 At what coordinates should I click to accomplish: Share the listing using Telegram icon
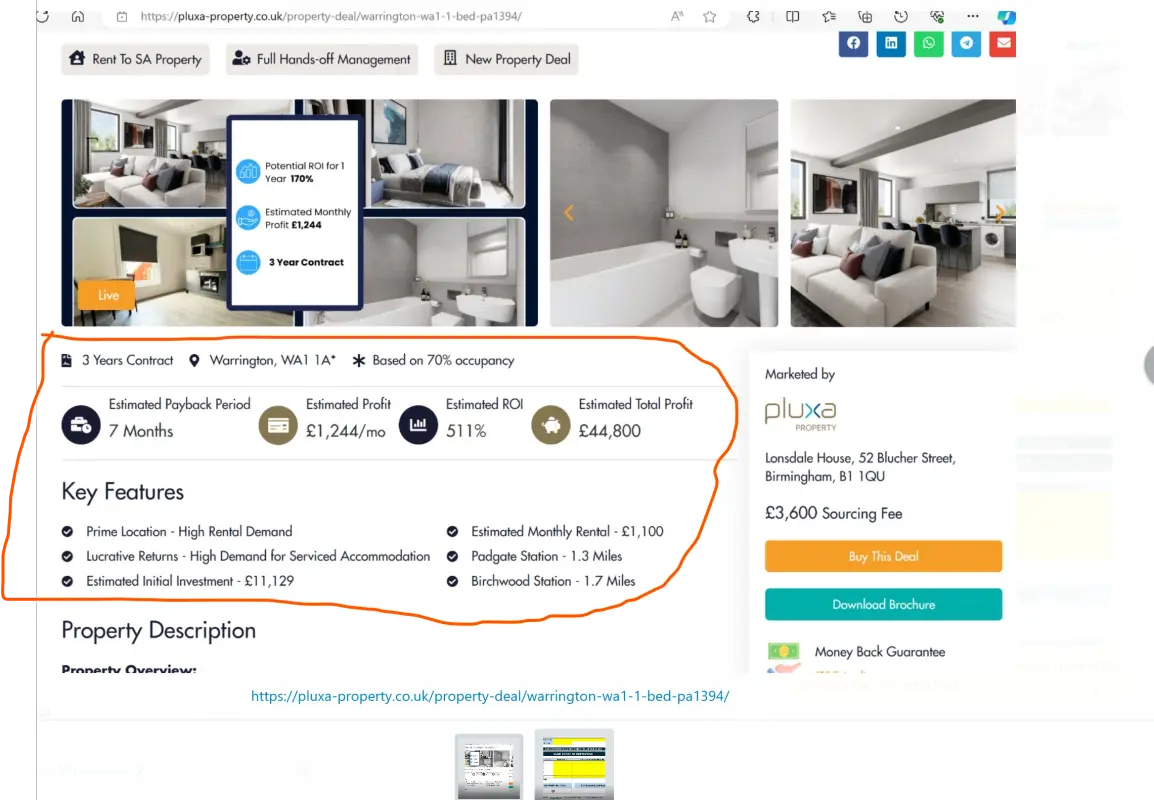coord(966,43)
